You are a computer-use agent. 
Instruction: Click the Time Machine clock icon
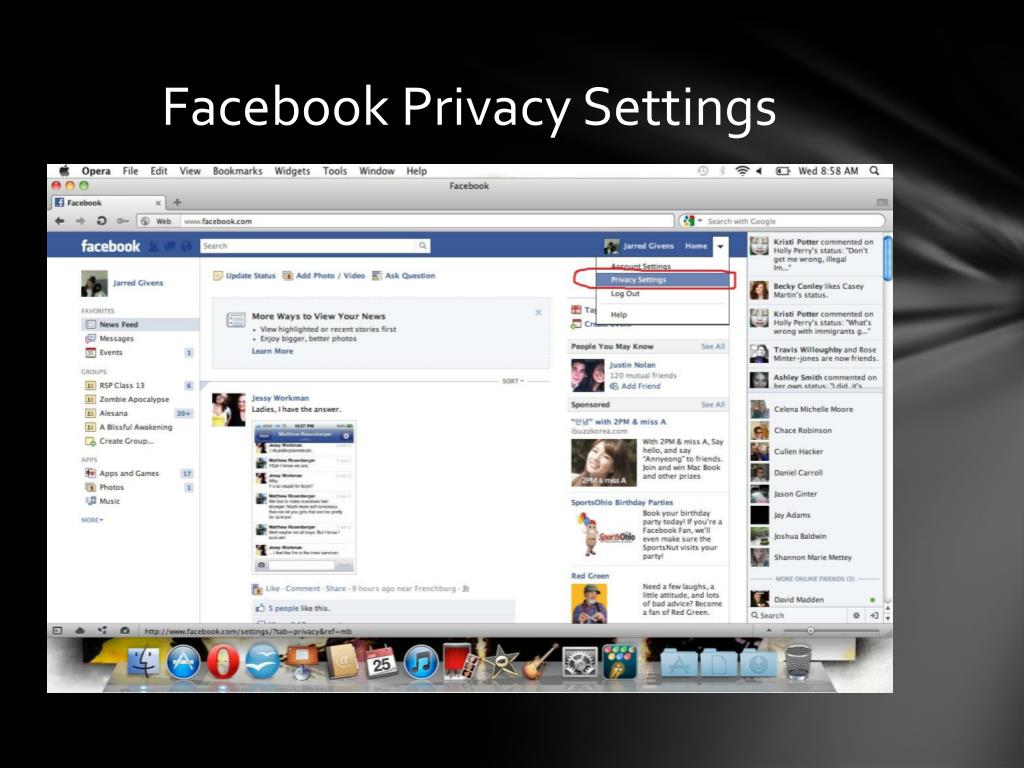point(703,170)
